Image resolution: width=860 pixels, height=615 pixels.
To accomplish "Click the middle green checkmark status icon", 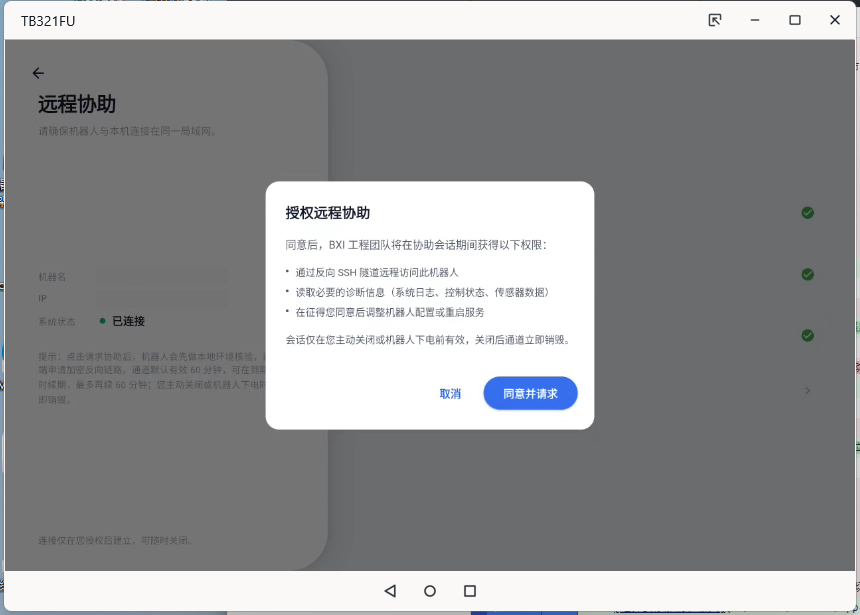I will click(x=807, y=274).
